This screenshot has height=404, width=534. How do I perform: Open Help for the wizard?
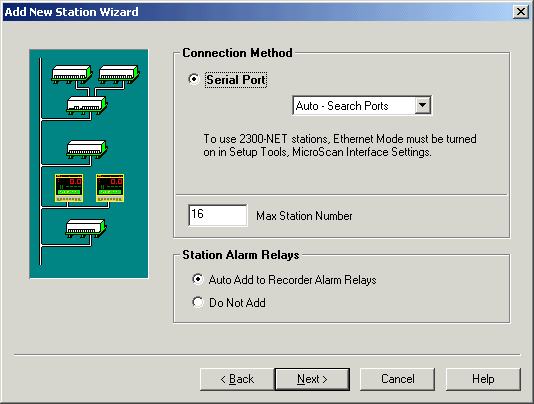click(483, 379)
